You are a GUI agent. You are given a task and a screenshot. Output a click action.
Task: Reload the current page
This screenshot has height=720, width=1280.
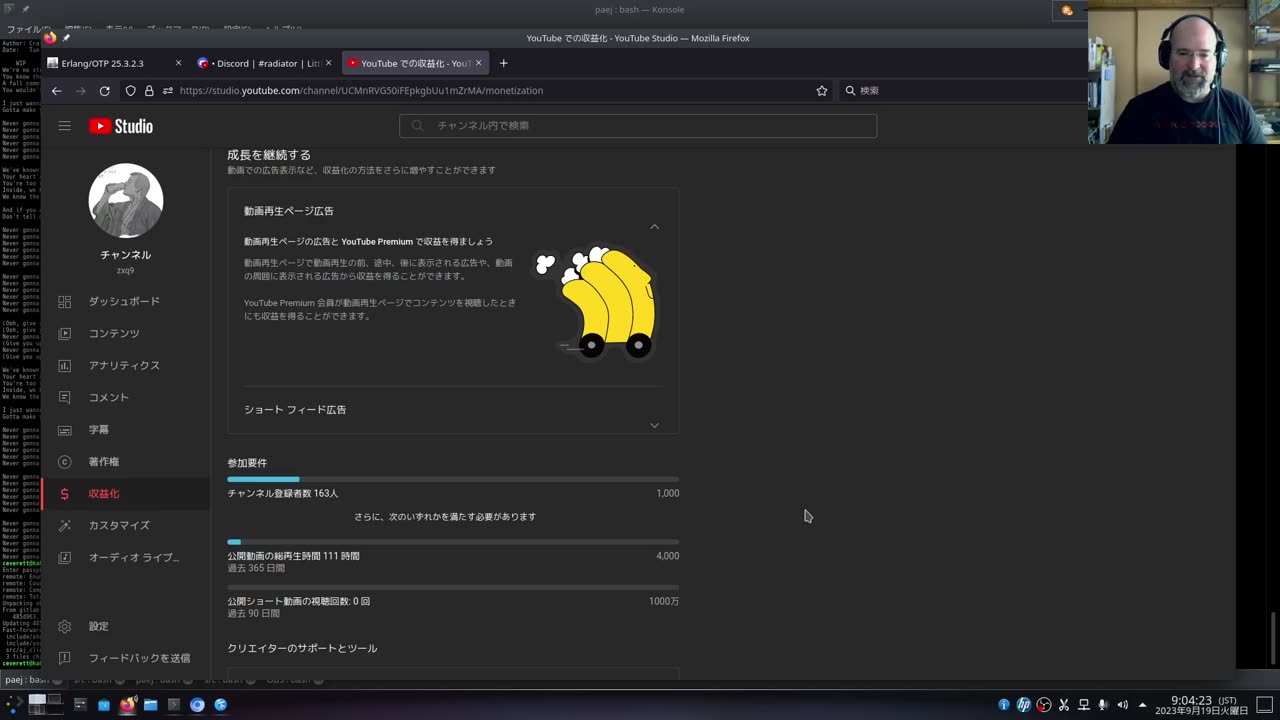104,90
